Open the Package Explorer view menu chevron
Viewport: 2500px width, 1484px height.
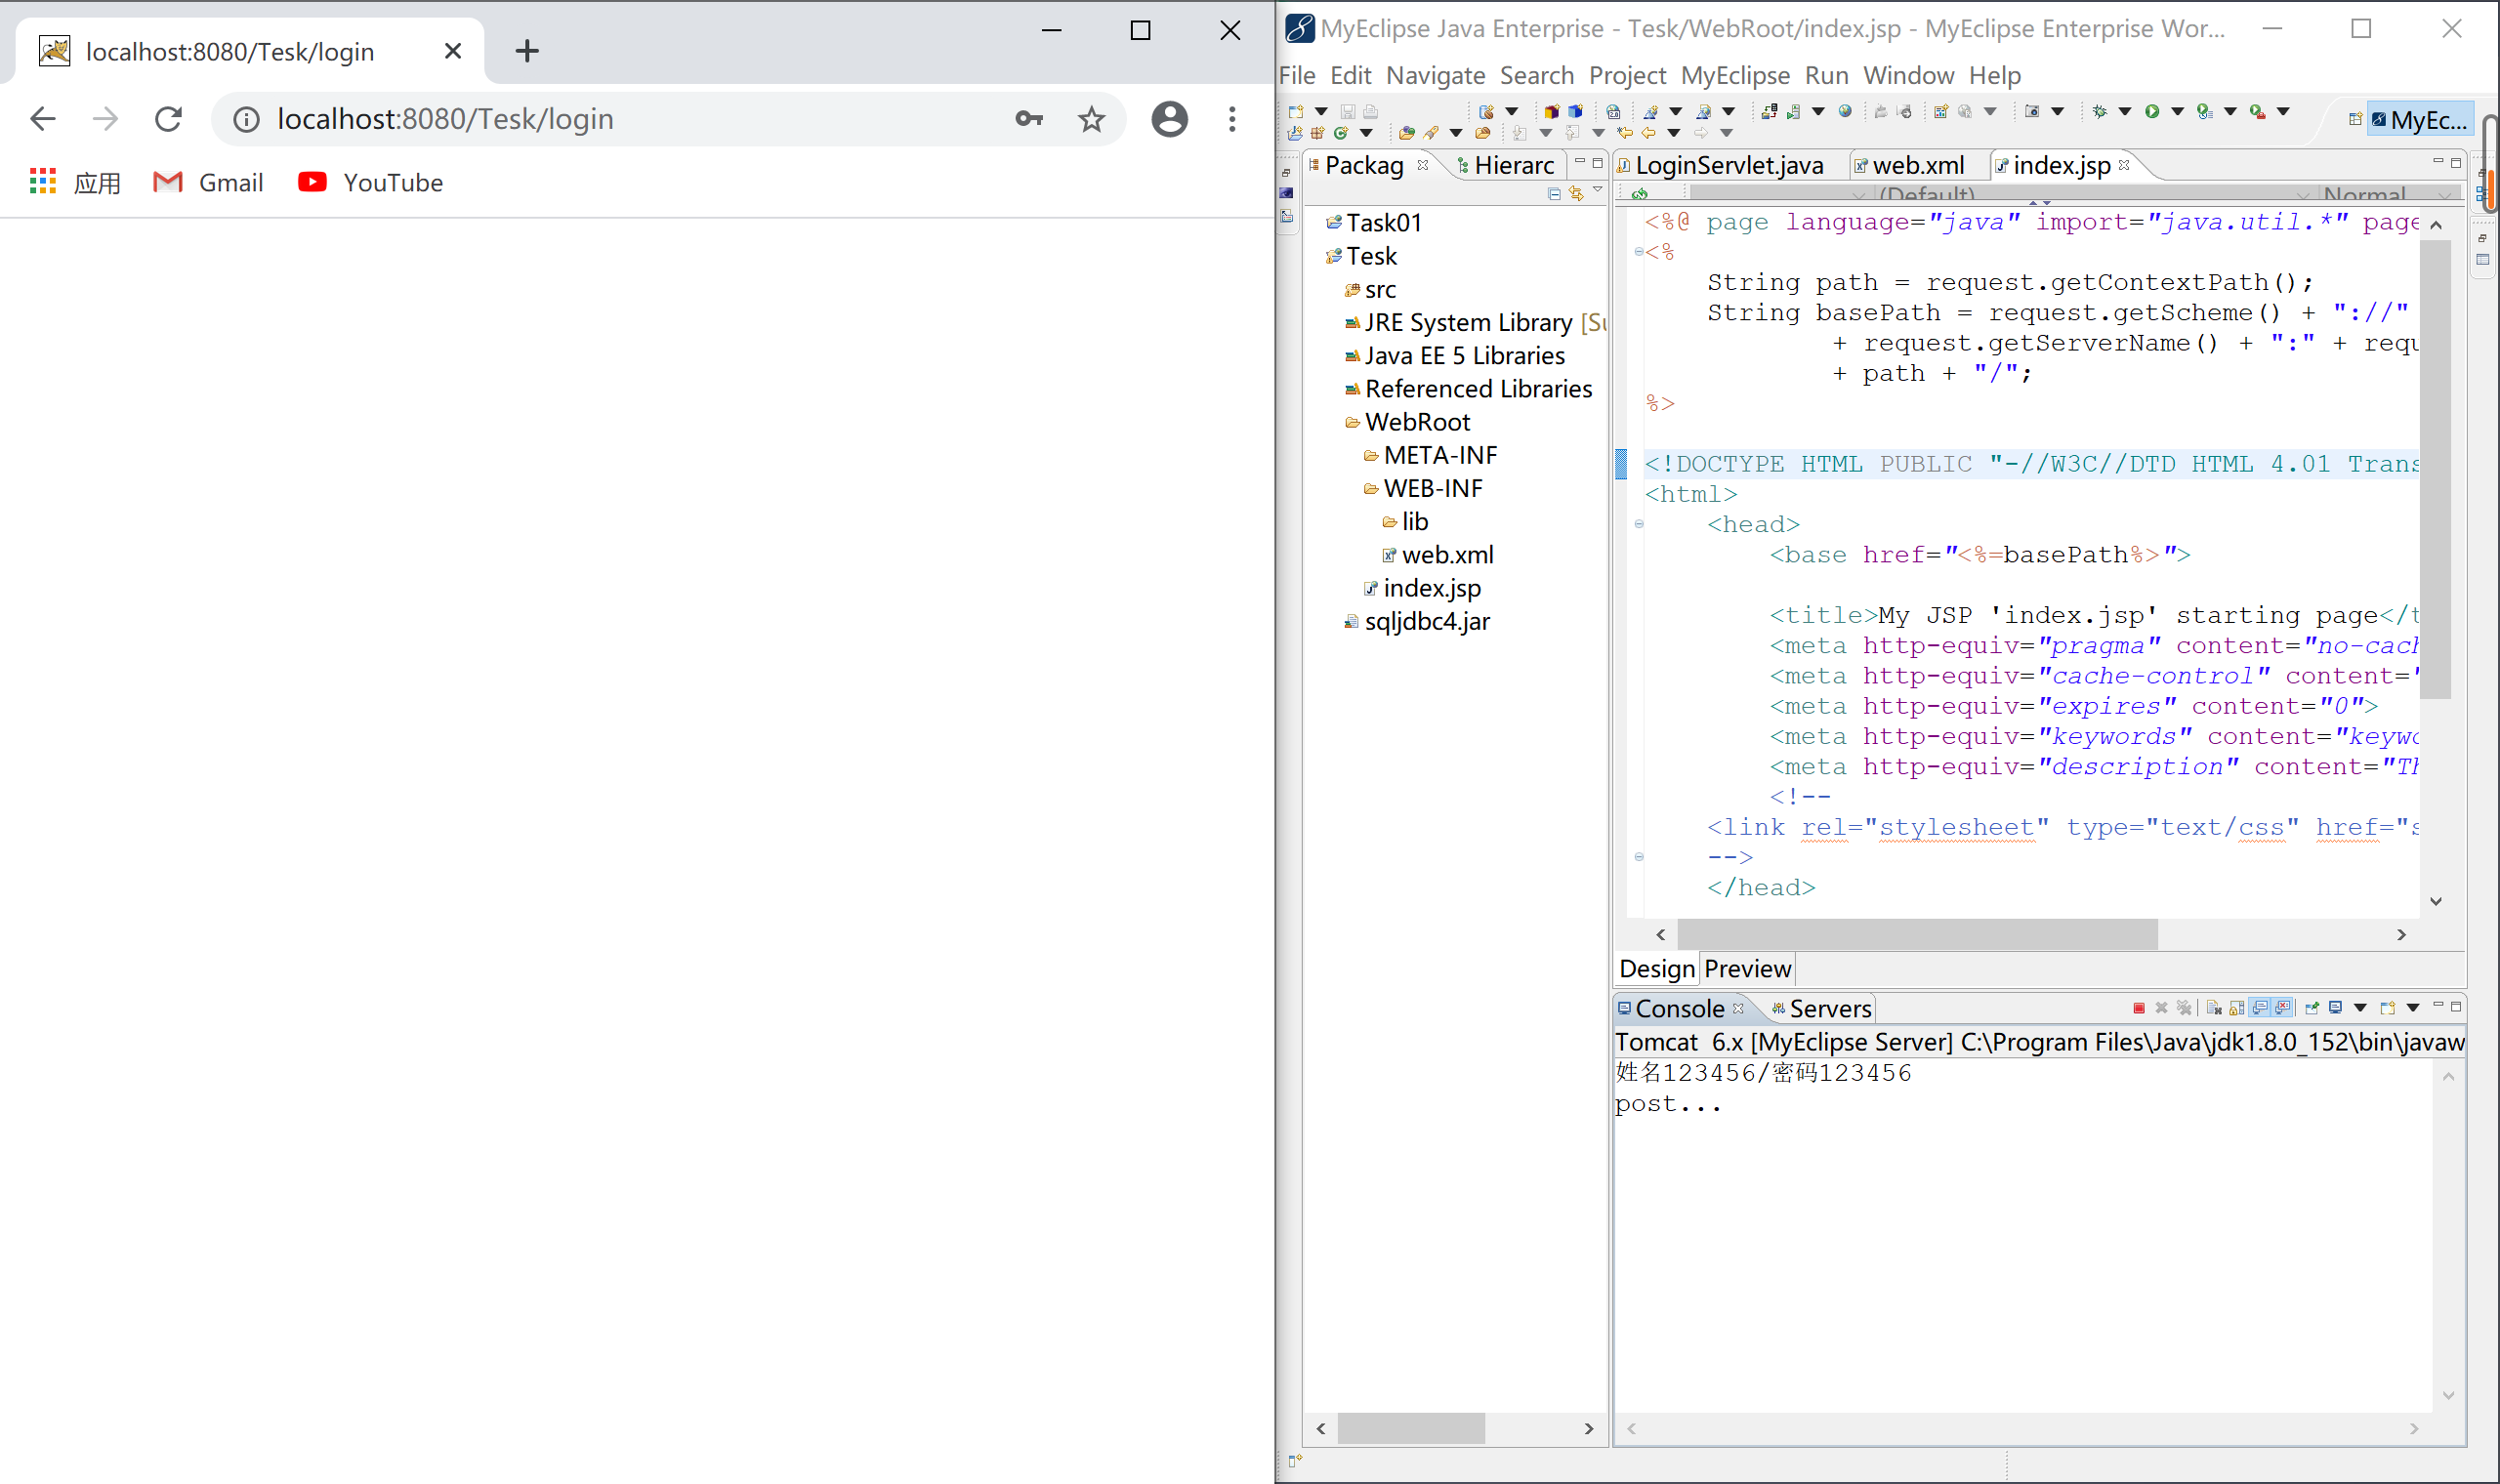1598,190
